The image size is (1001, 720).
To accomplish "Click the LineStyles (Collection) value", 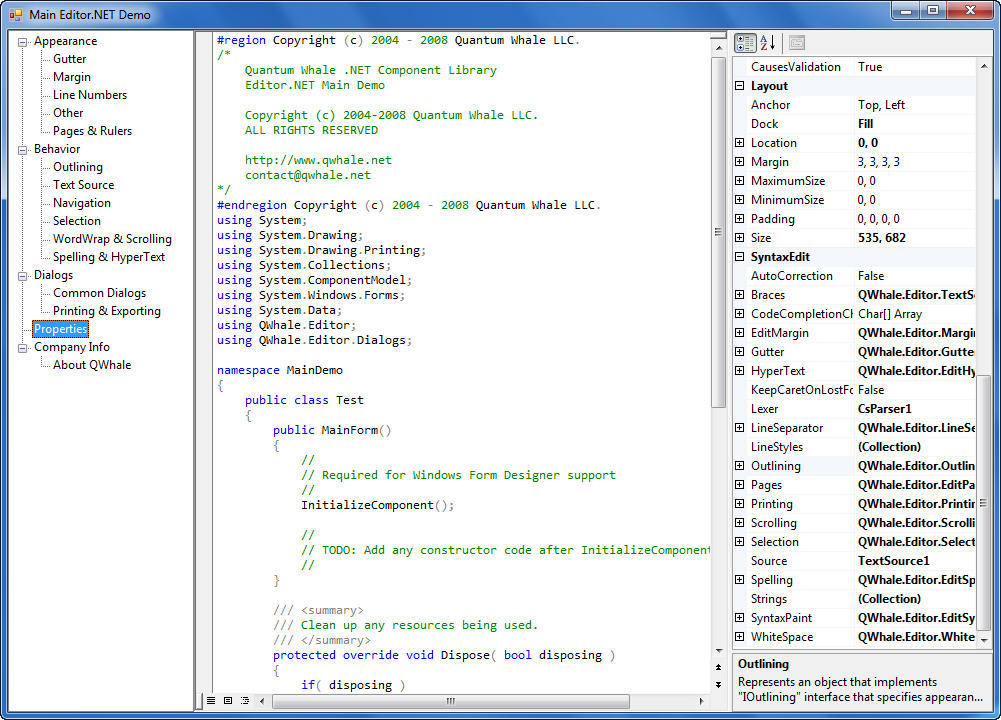I will 889,447.
